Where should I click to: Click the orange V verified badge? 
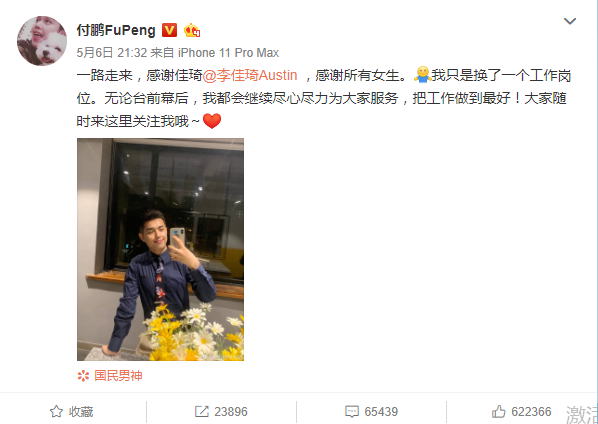tap(169, 30)
